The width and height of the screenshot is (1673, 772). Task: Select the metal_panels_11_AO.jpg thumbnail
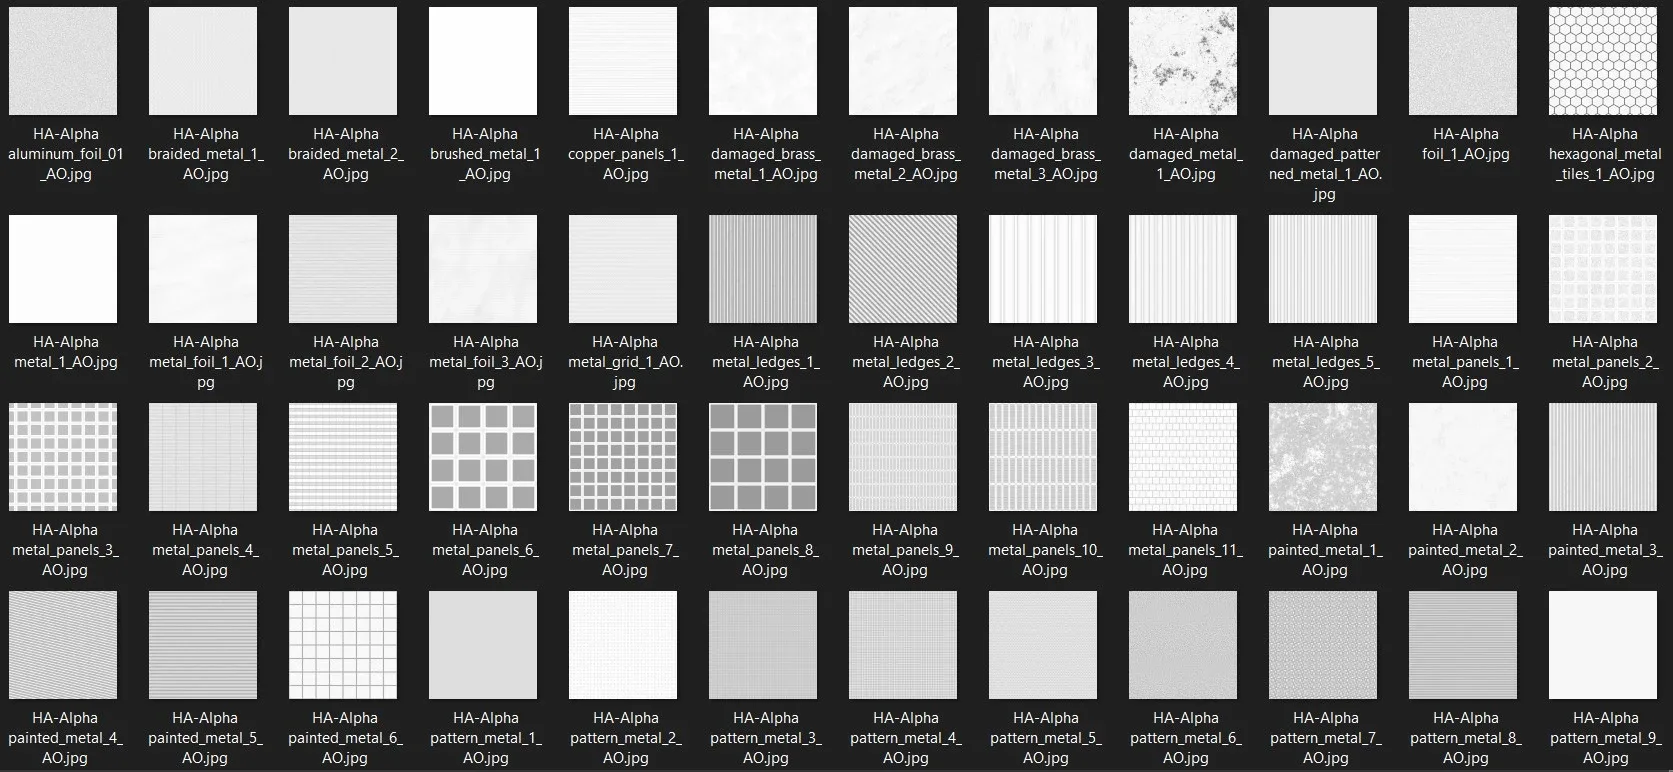(x=1183, y=457)
